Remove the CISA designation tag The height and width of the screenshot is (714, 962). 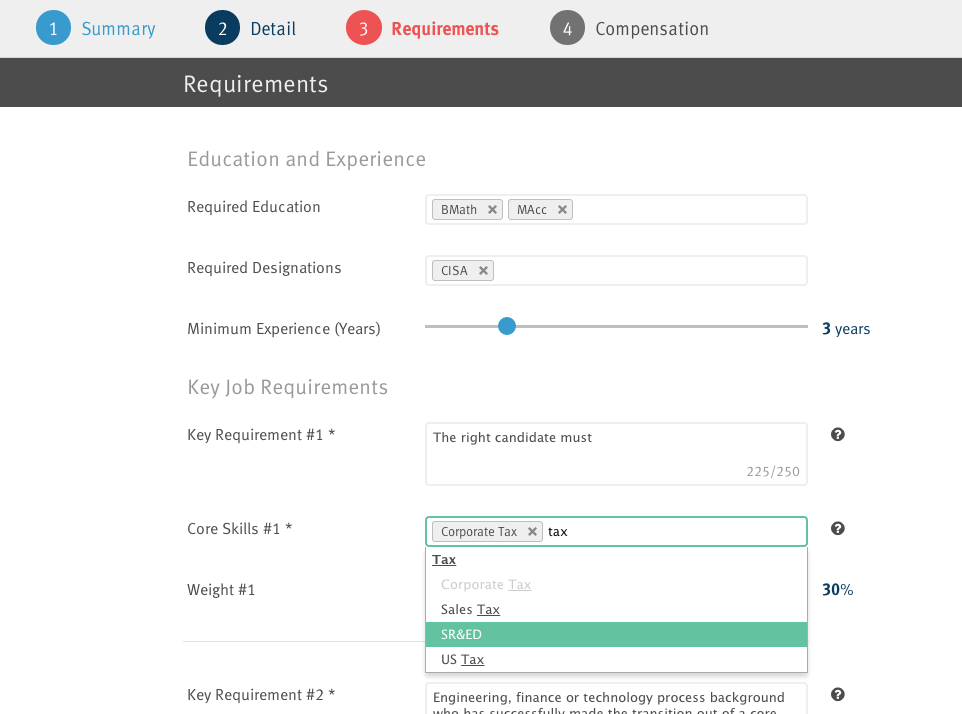483,271
